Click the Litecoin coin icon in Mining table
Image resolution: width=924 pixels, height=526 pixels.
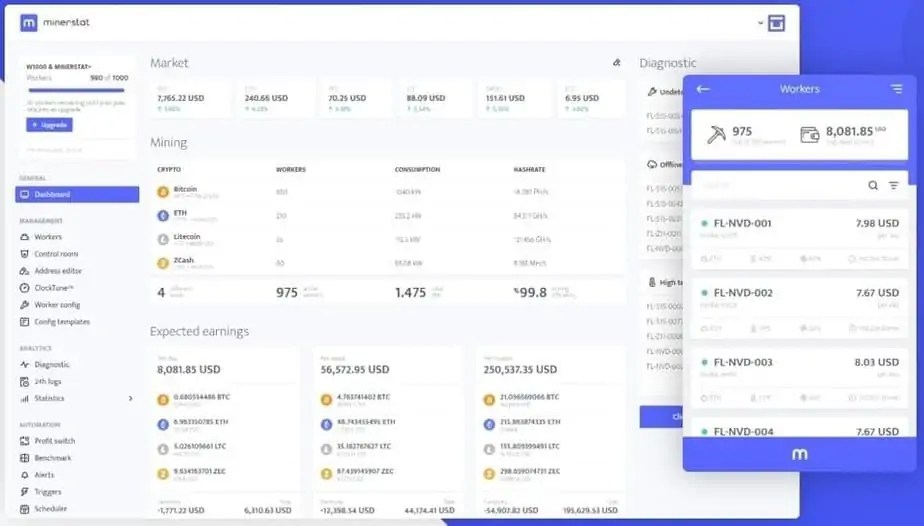click(163, 240)
